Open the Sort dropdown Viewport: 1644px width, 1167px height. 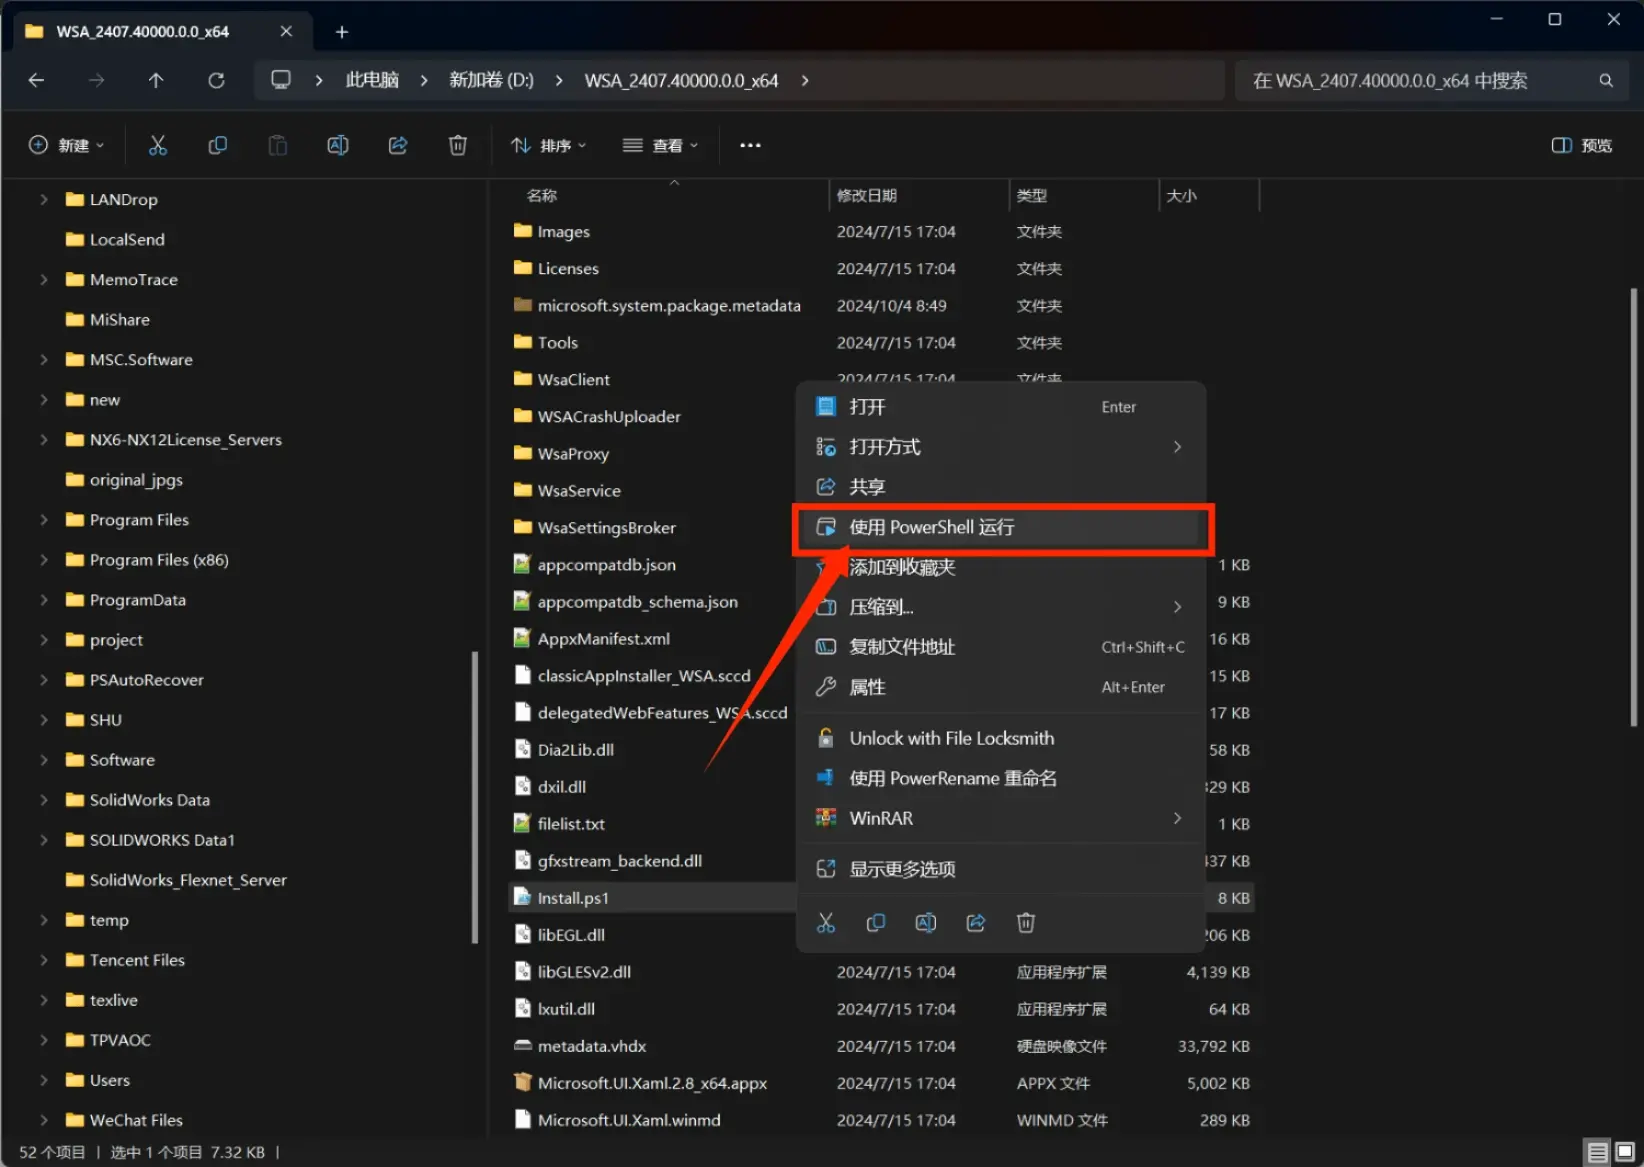point(548,145)
